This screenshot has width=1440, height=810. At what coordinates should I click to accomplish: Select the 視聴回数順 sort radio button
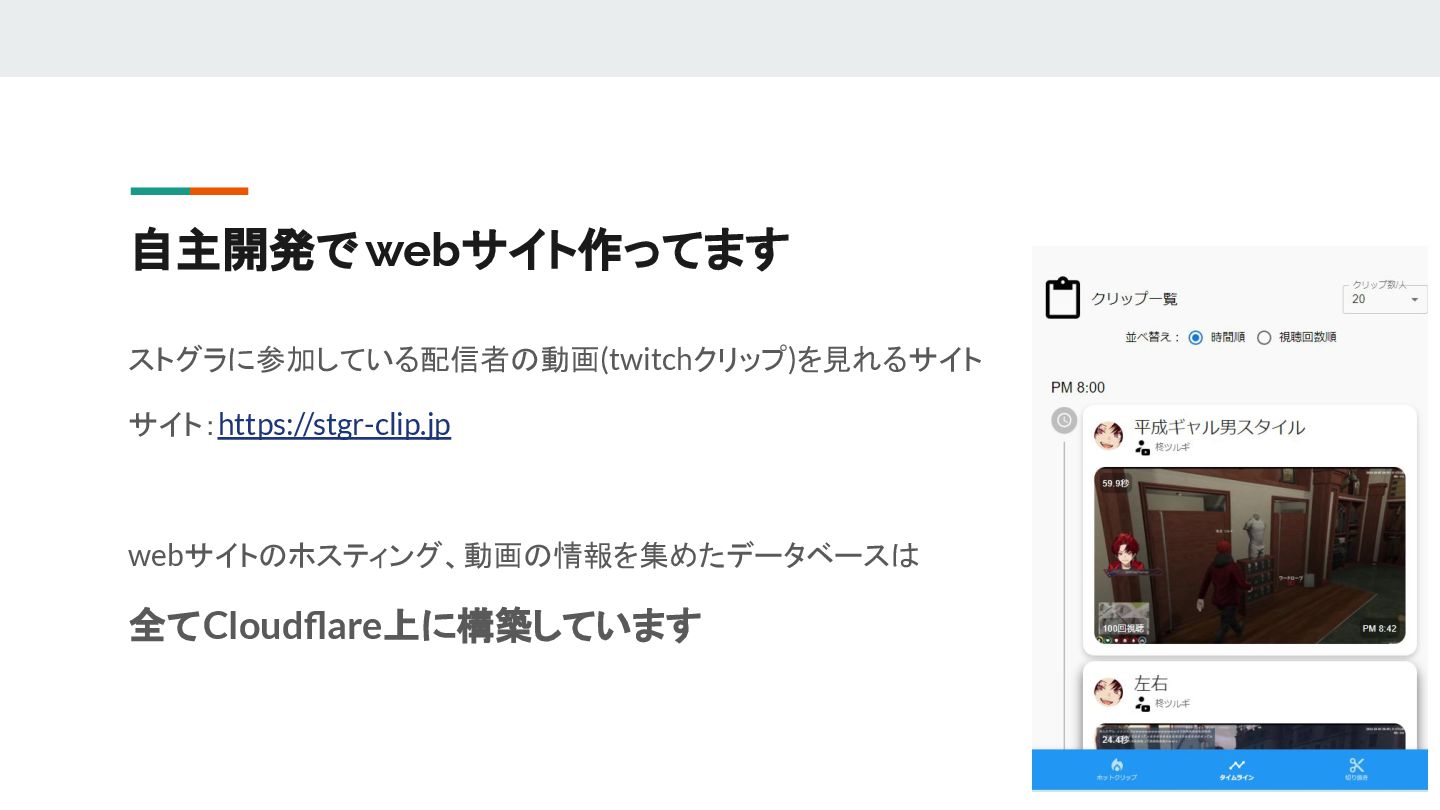coord(1264,338)
